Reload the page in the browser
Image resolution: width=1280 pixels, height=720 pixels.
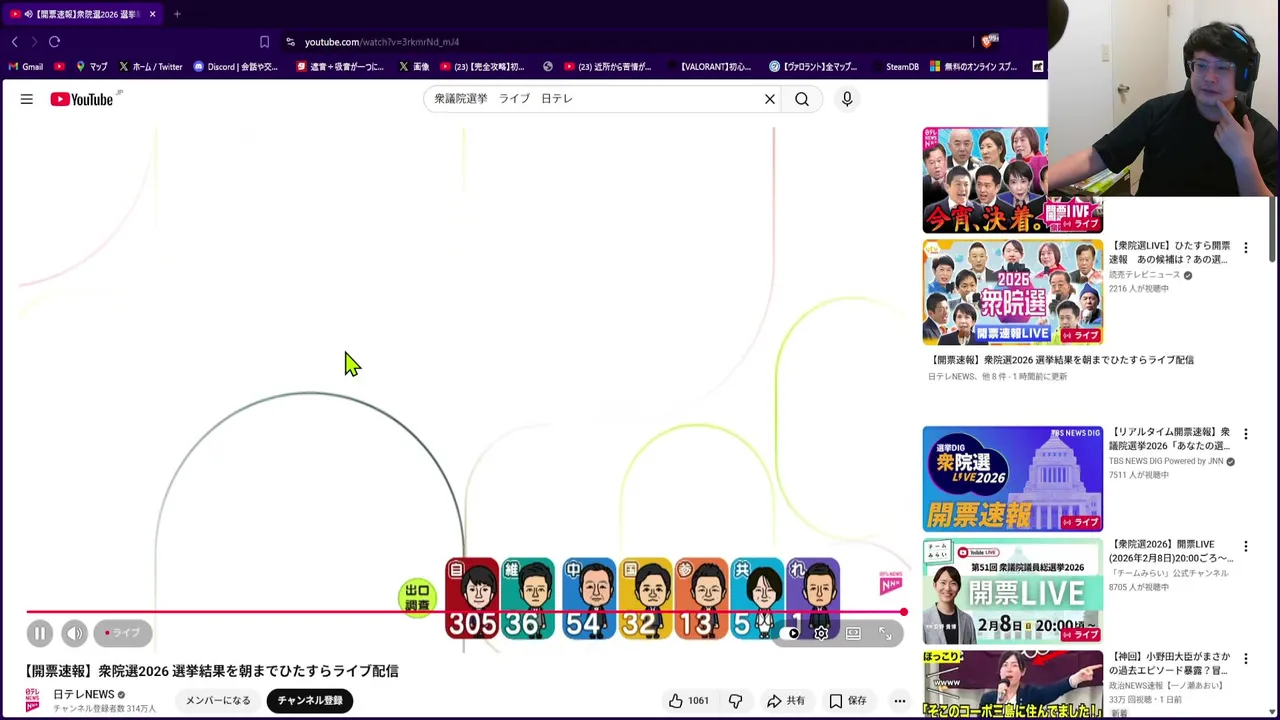click(x=54, y=42)
